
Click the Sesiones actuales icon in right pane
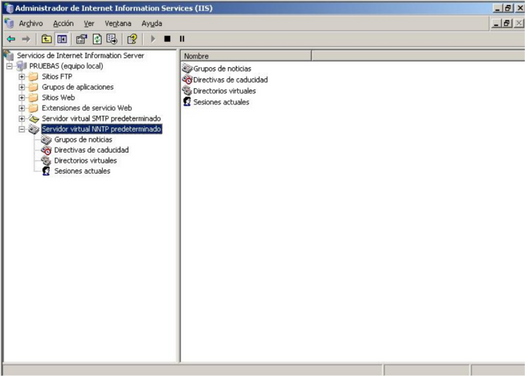187,102
